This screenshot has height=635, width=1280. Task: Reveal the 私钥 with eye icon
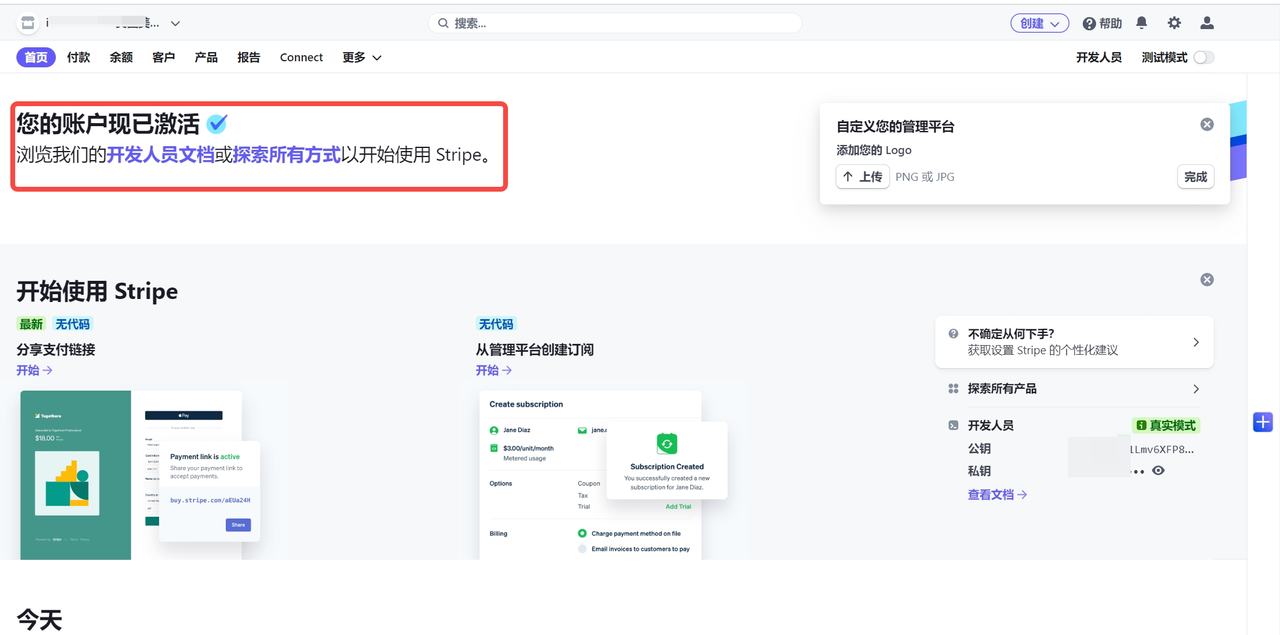tap(1158, 471)
